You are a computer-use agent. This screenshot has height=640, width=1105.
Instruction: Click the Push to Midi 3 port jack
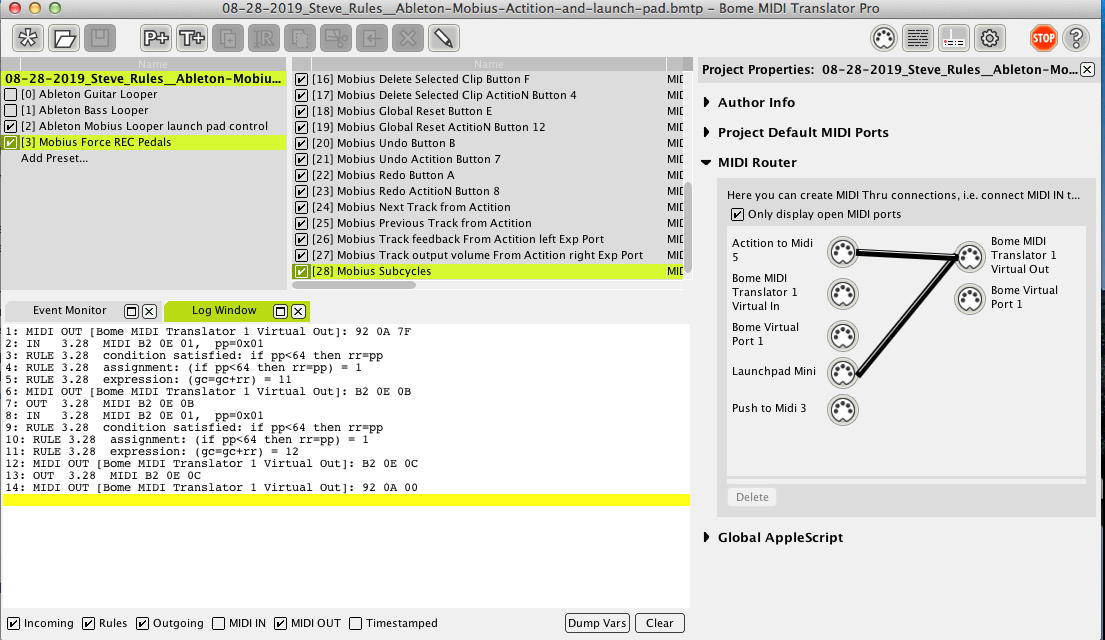coord(842,410)
